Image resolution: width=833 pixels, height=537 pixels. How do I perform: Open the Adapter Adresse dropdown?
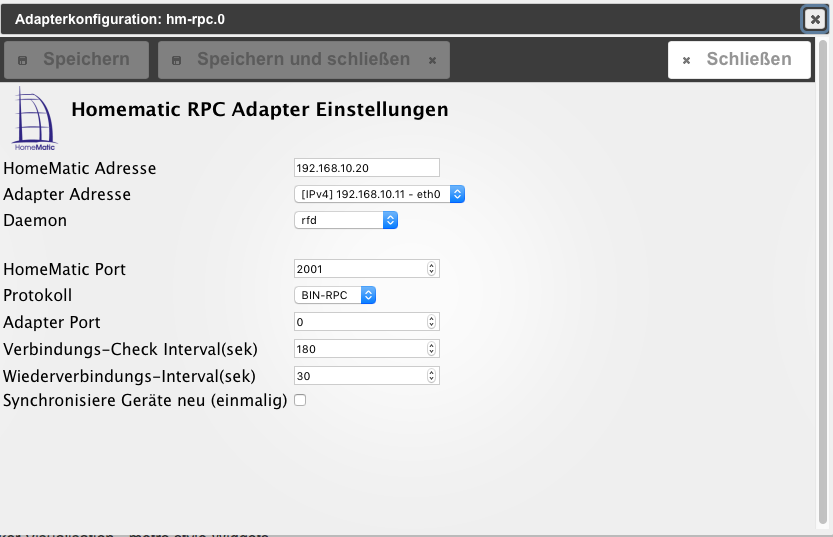[379, 194]
